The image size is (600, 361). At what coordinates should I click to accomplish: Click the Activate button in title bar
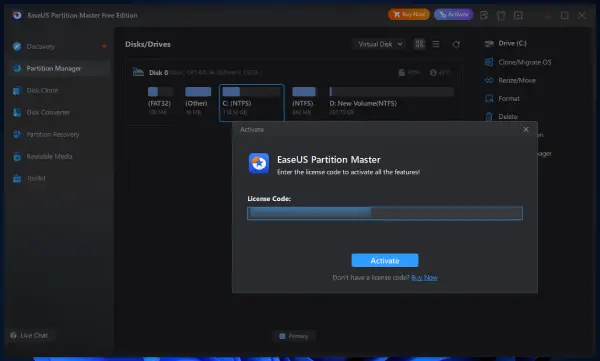453,15
